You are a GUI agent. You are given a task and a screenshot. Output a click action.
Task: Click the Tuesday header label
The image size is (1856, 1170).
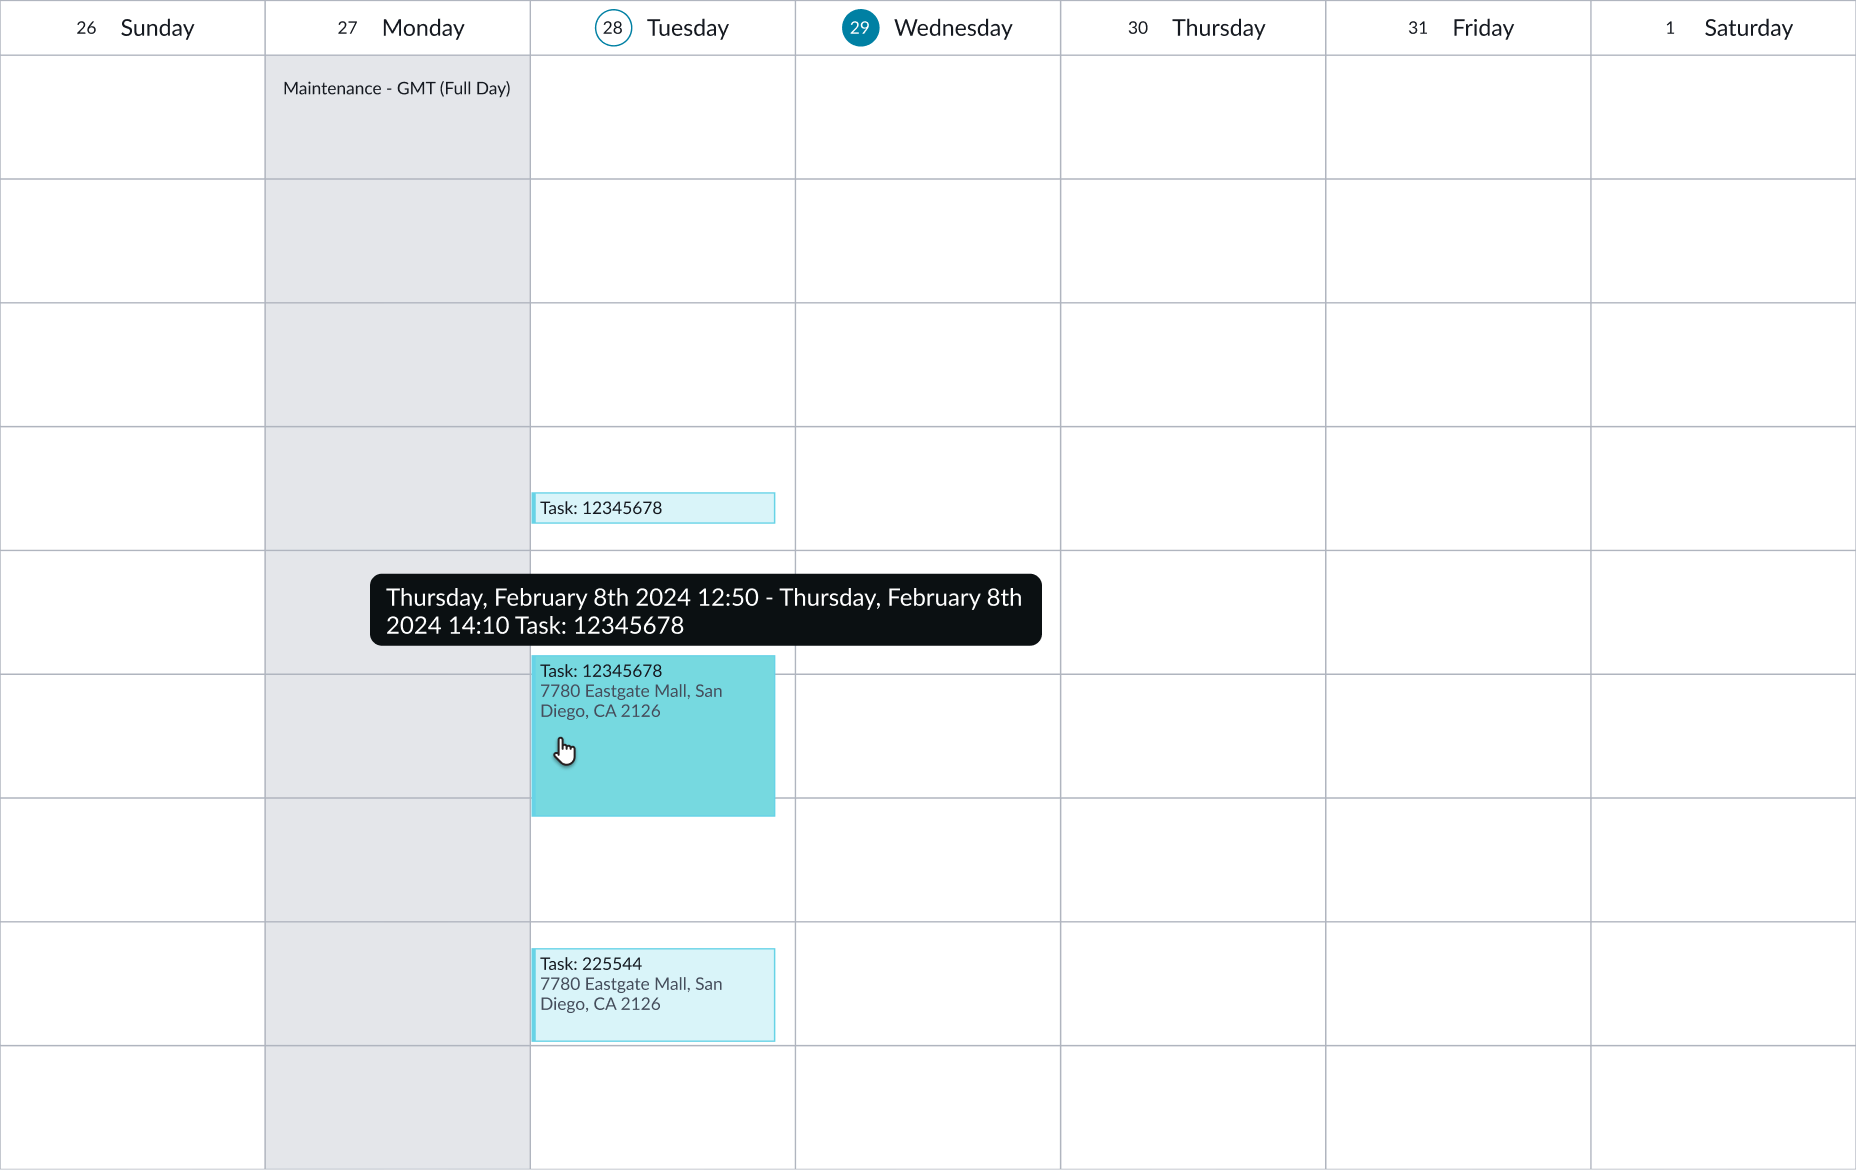pyautogui.click(x=688, y=28)
